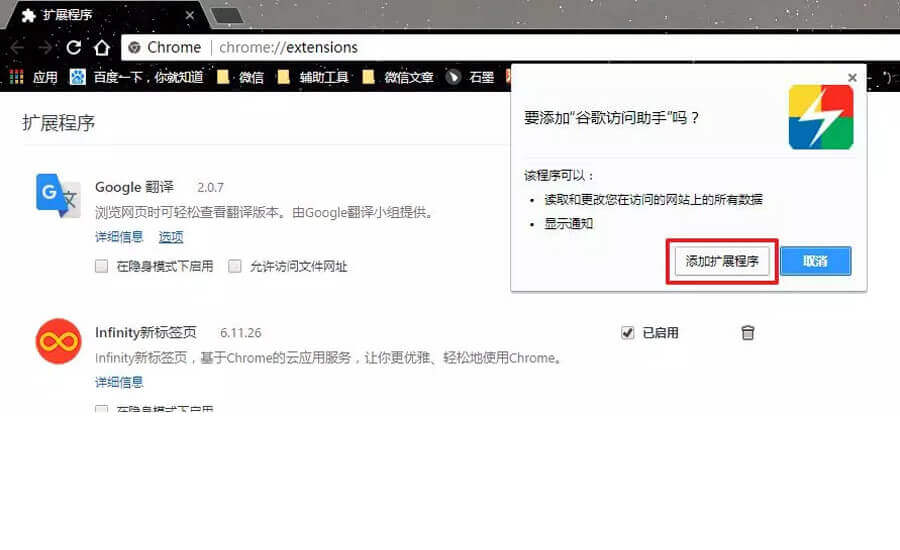900x550 pixels.
Task: Open the 应用 apps grid shortcut
Action: [x=33, y=77]
